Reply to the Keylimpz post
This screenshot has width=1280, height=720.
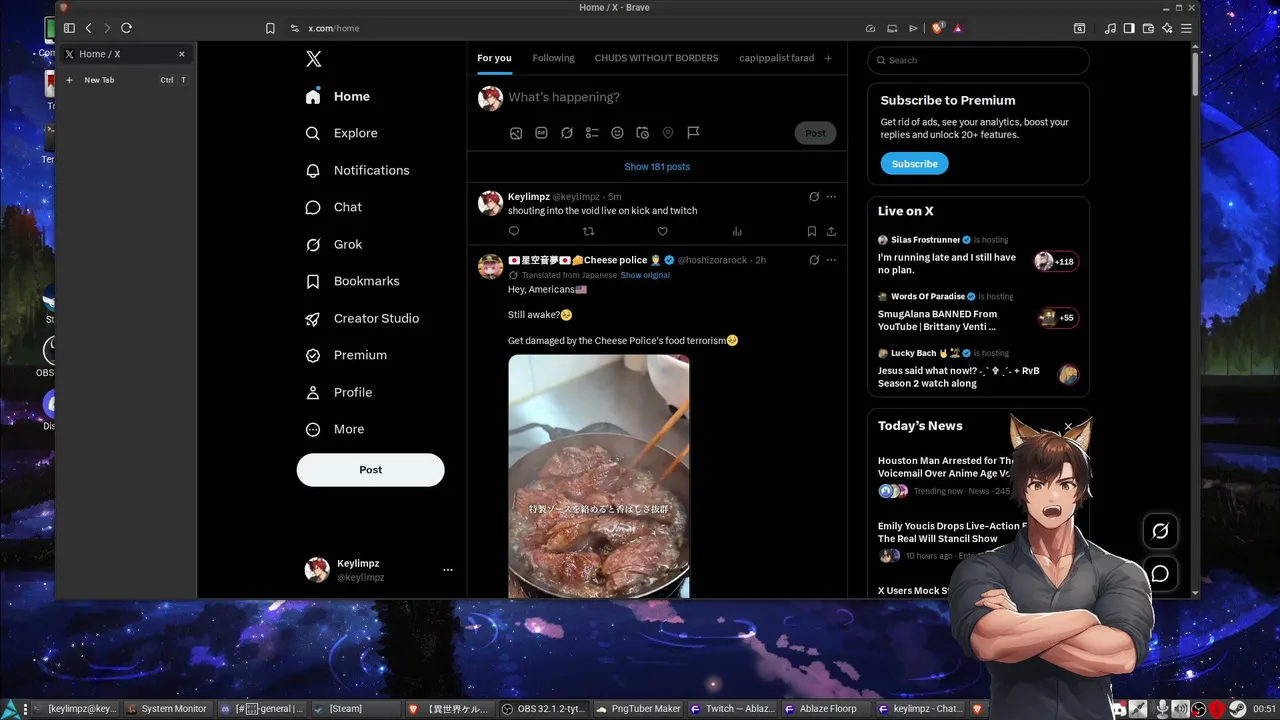(514, 231)
